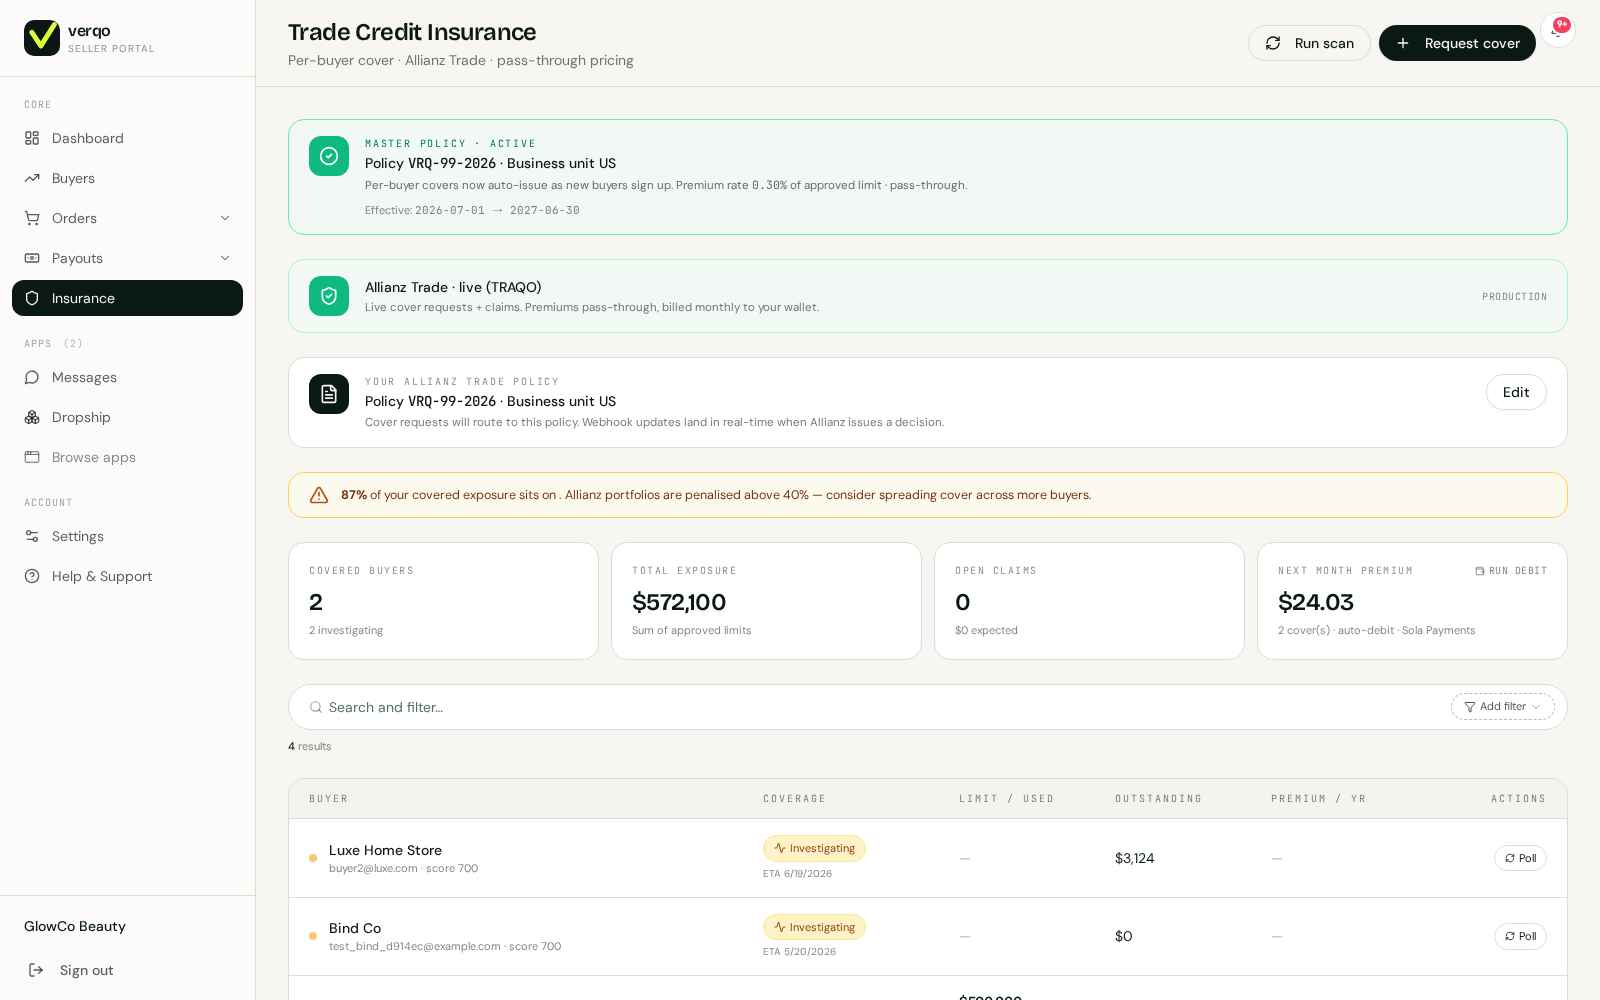Screen dimensions: 1600x1000
Task: Run a scan with Run scan button
Action: [1309, 43]
